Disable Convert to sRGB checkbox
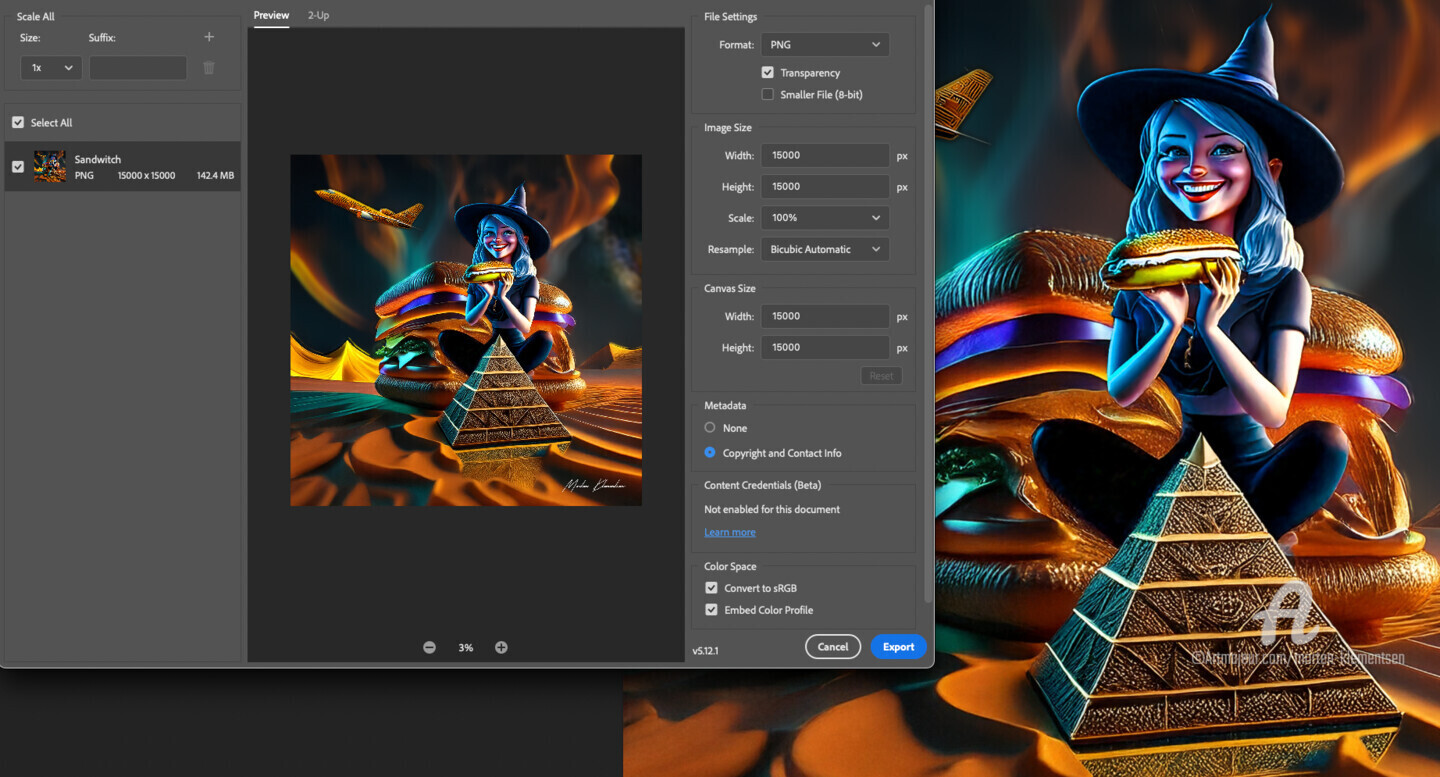Viewport: 1440px width, 777px height. click(x=711, y=588)
